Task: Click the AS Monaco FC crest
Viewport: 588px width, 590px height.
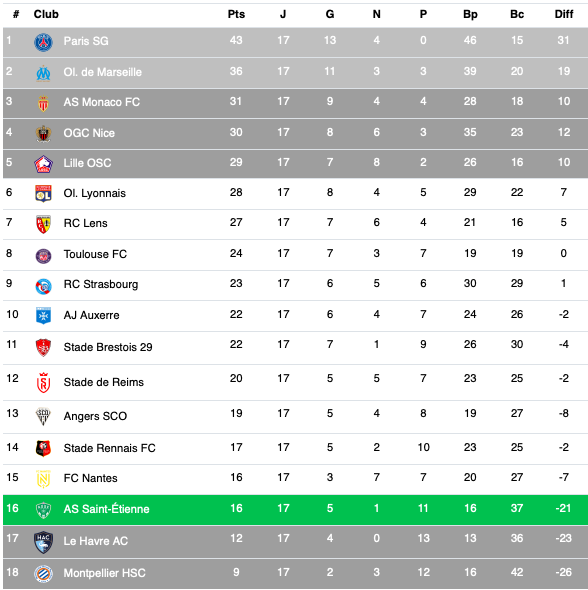Action: (43, 103)
